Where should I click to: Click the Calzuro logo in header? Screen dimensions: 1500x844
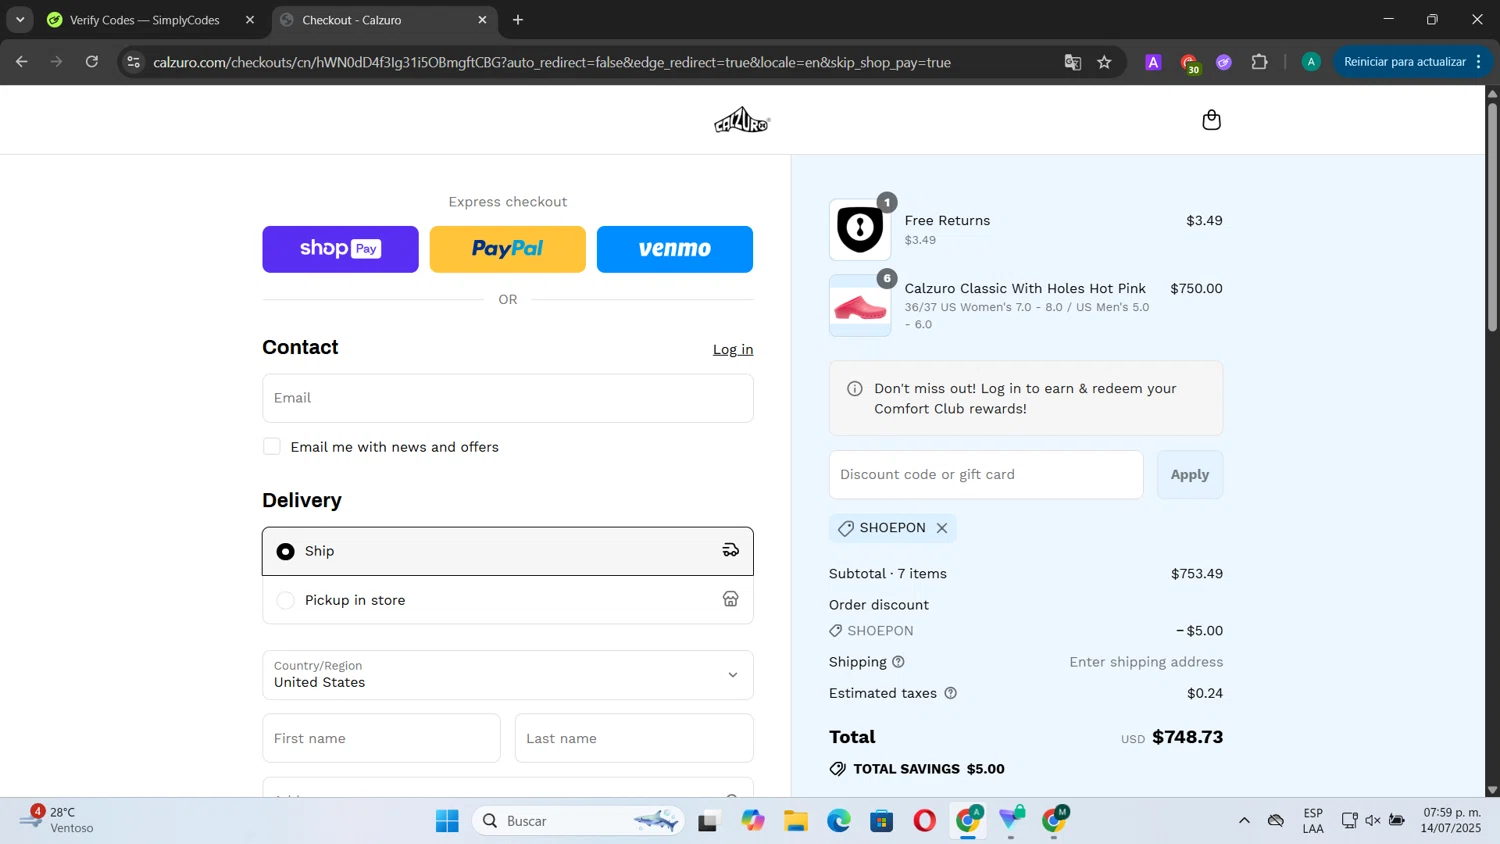[742, 120]
